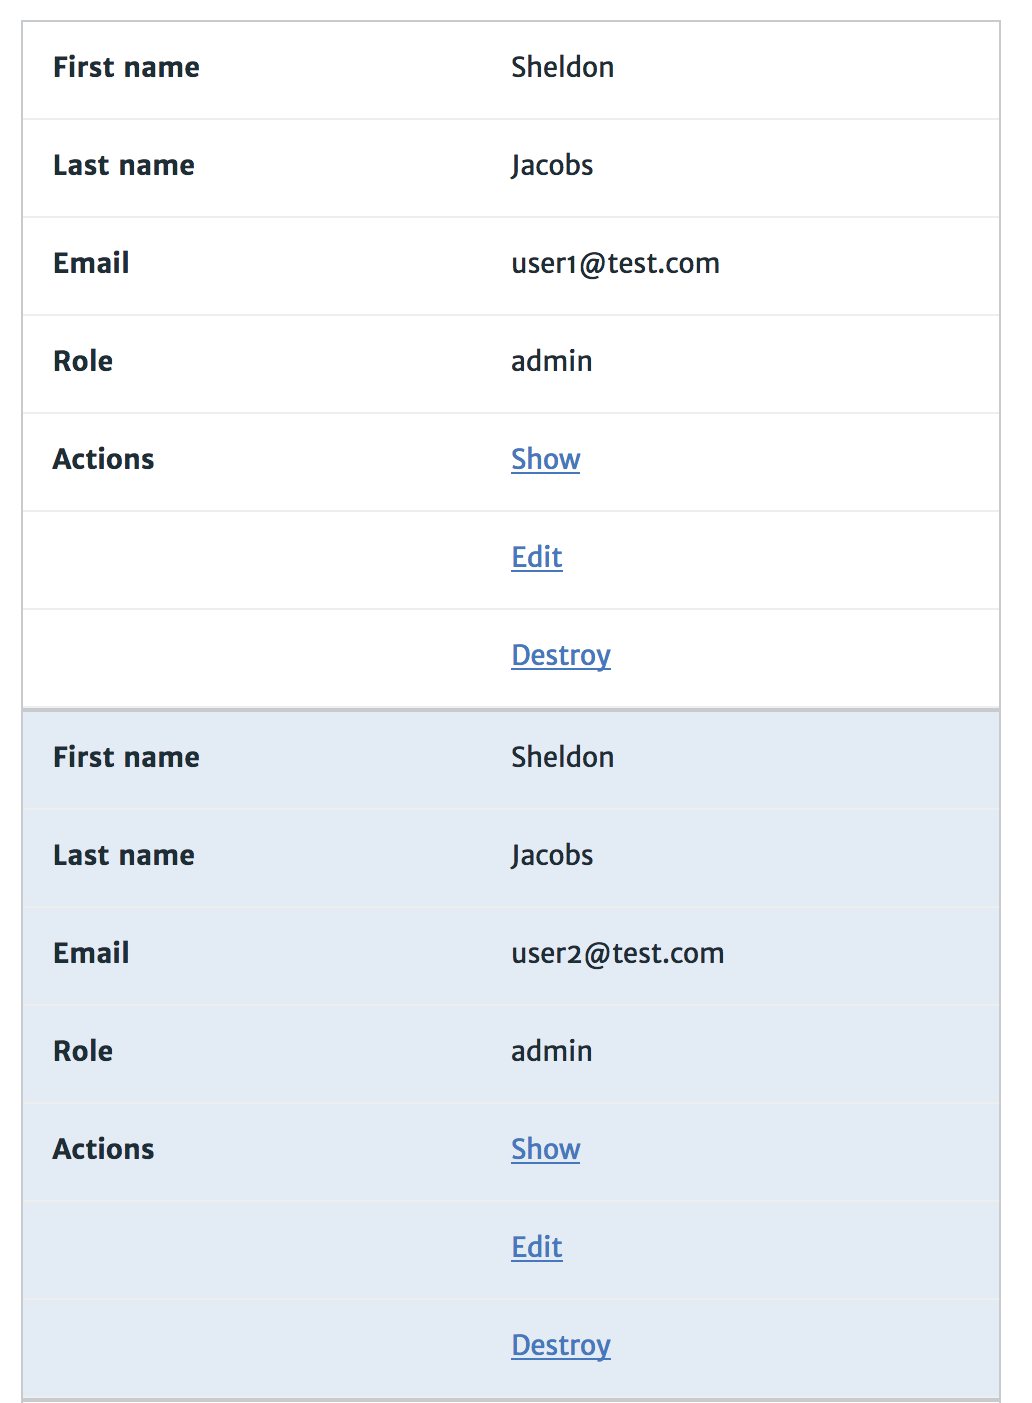Click the Show link for user1@test.com
The width and height of the screenshot is (1032, 1403).
coord(545,459)
